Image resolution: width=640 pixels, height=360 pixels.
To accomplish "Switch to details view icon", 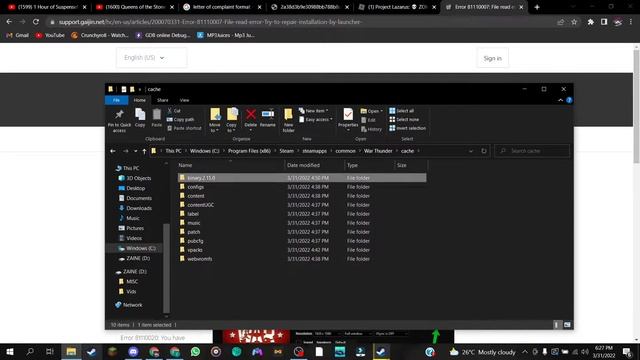I will pyautogui.click(x=557, y=325).
